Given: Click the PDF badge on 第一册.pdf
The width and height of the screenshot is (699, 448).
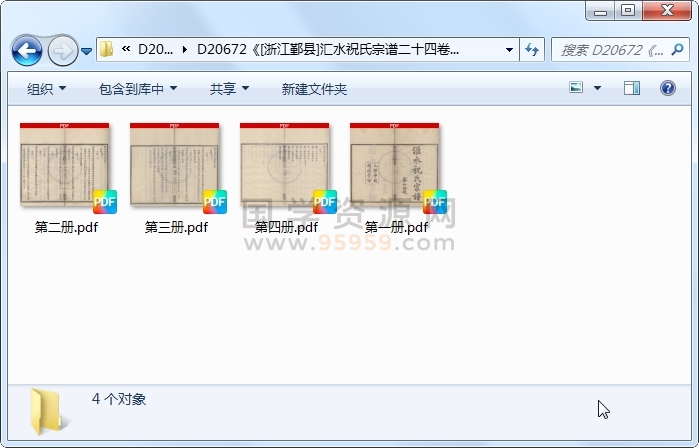Looking at the screenshot, I should pyautogui.click(x=435, y=202).
